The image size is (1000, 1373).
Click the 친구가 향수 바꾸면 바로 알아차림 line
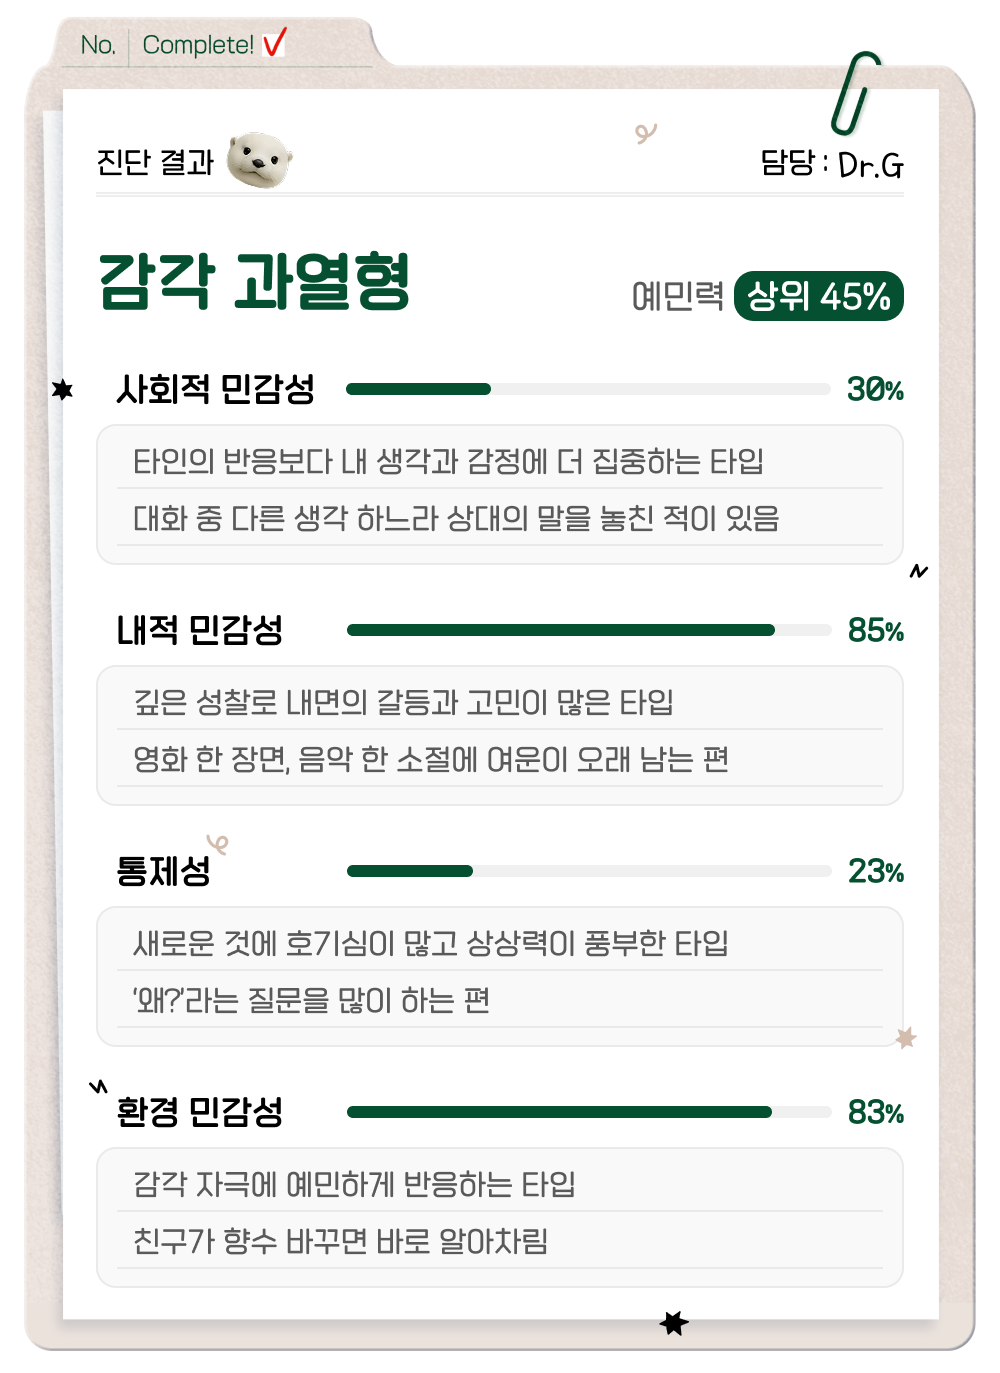click(341, 1241)
